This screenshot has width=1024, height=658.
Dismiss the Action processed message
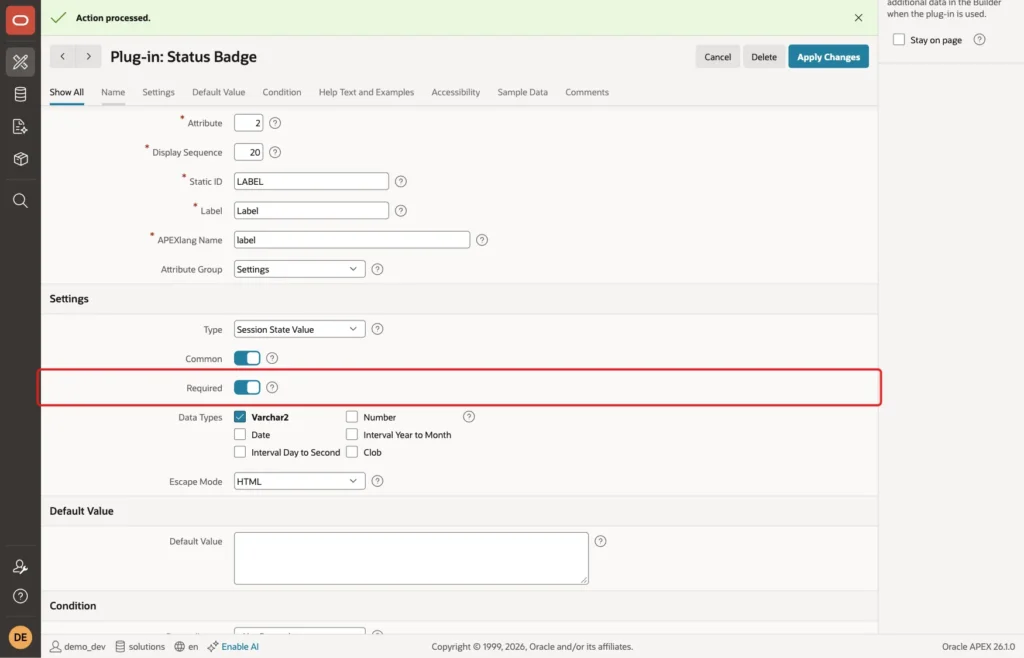(858, 18)
